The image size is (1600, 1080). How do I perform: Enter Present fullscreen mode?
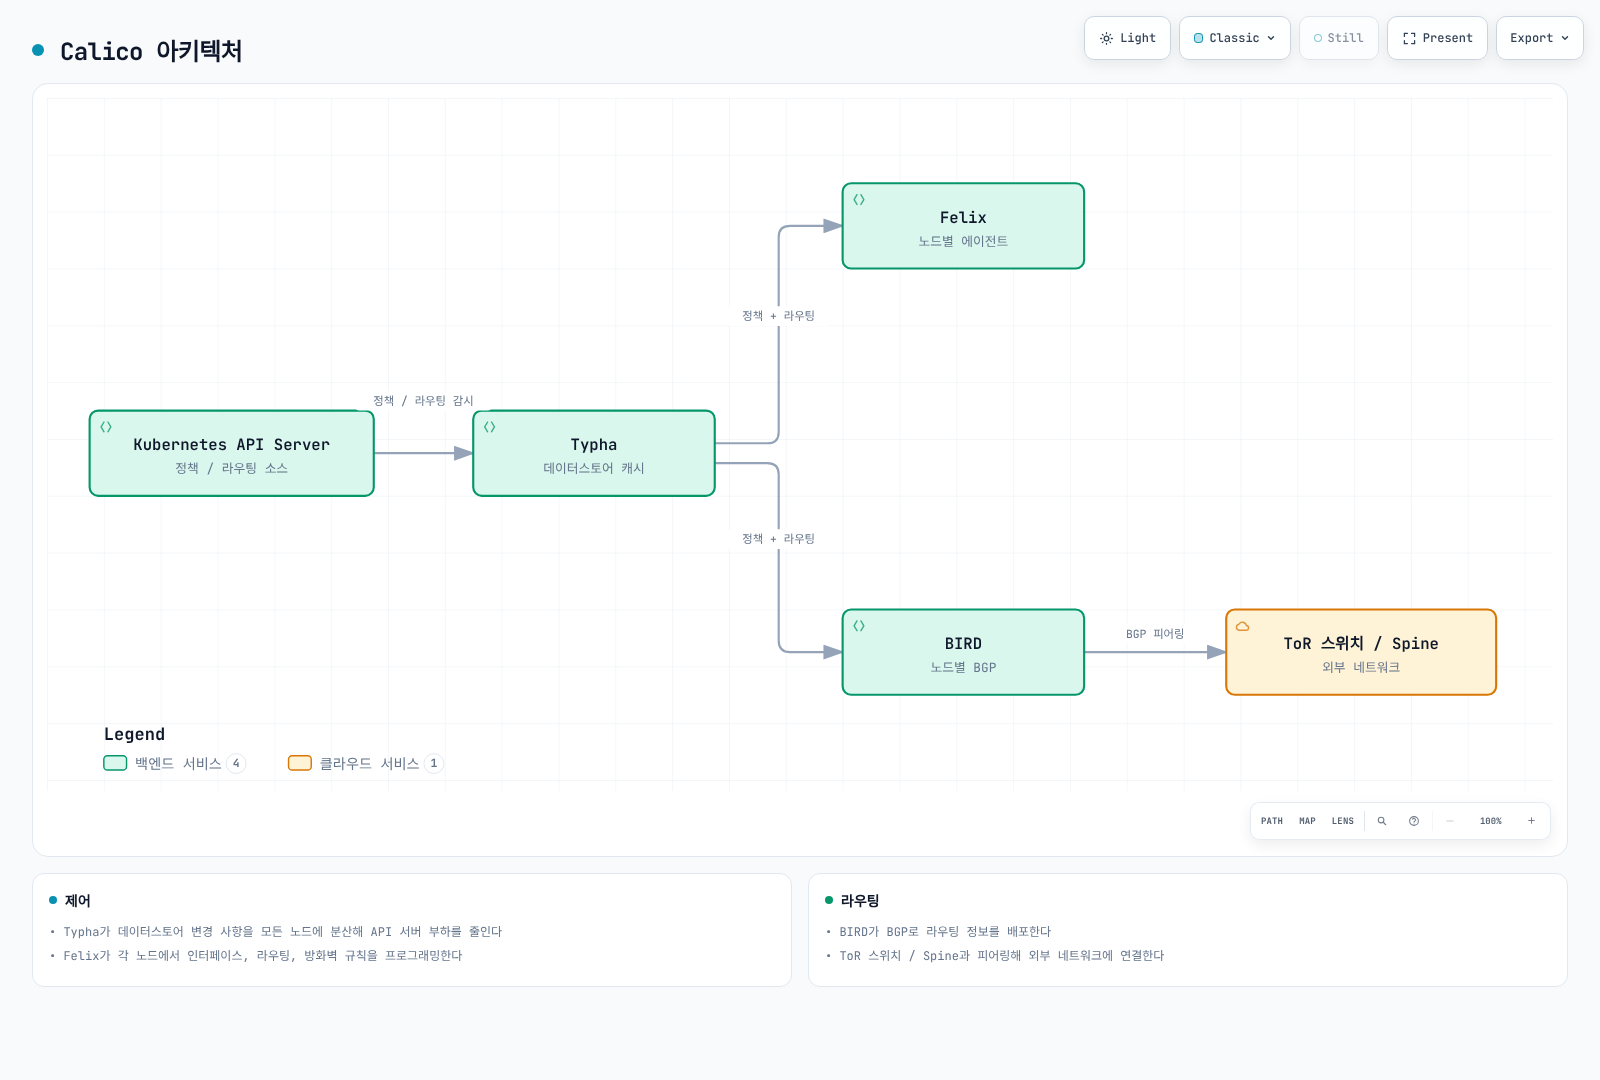[1437, 38]
